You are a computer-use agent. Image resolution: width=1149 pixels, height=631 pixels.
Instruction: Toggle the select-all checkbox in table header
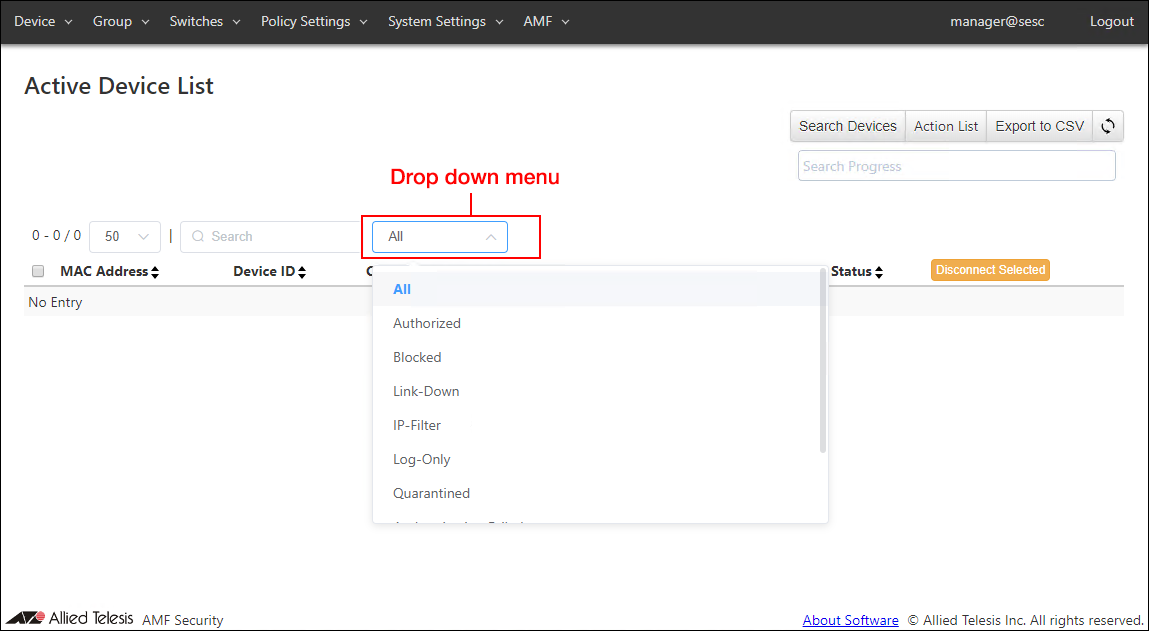(x=38, y=271)
